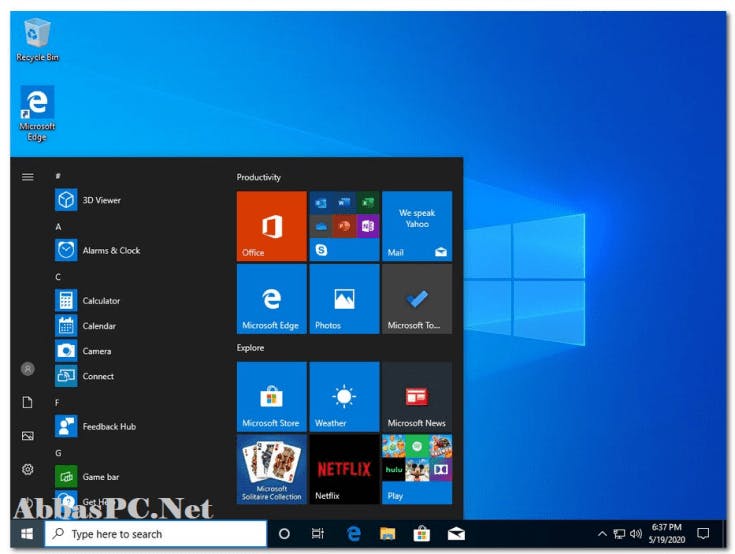Screen dimensions: 735x554
Task: Open the network status tray icon
Action: (619, 533)
